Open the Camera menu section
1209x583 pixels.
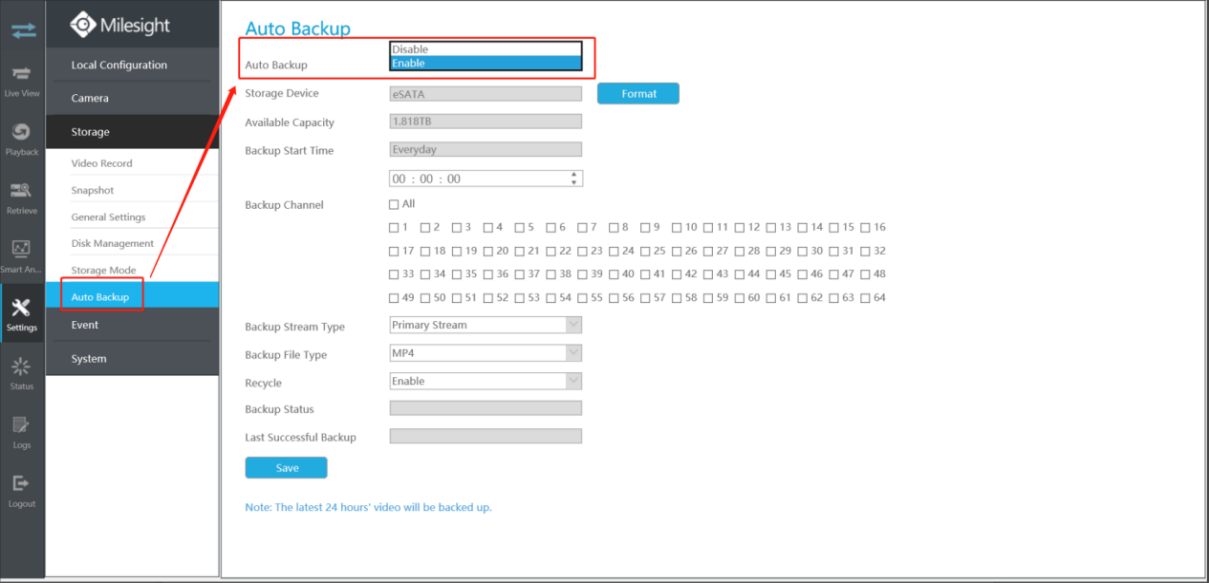[x=132, y=98]
